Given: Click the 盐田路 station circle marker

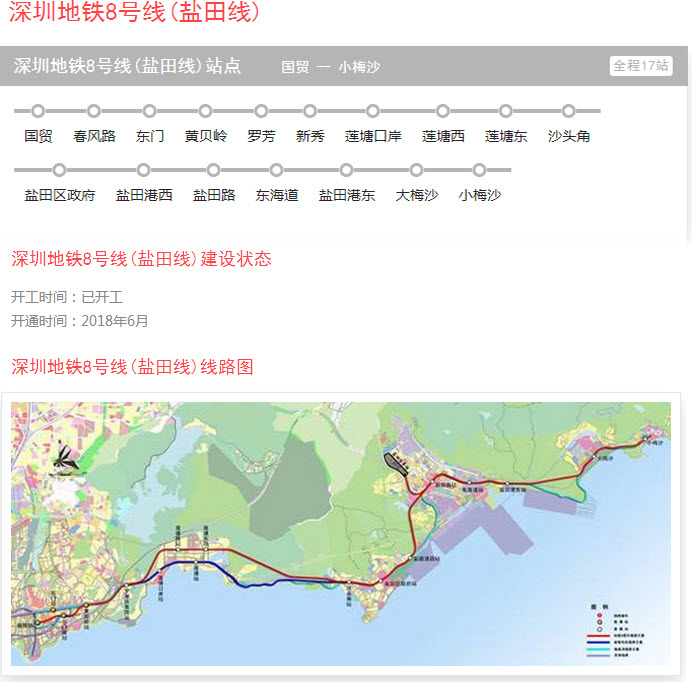Looking at the screenshot, I should [x=214, y=170].
